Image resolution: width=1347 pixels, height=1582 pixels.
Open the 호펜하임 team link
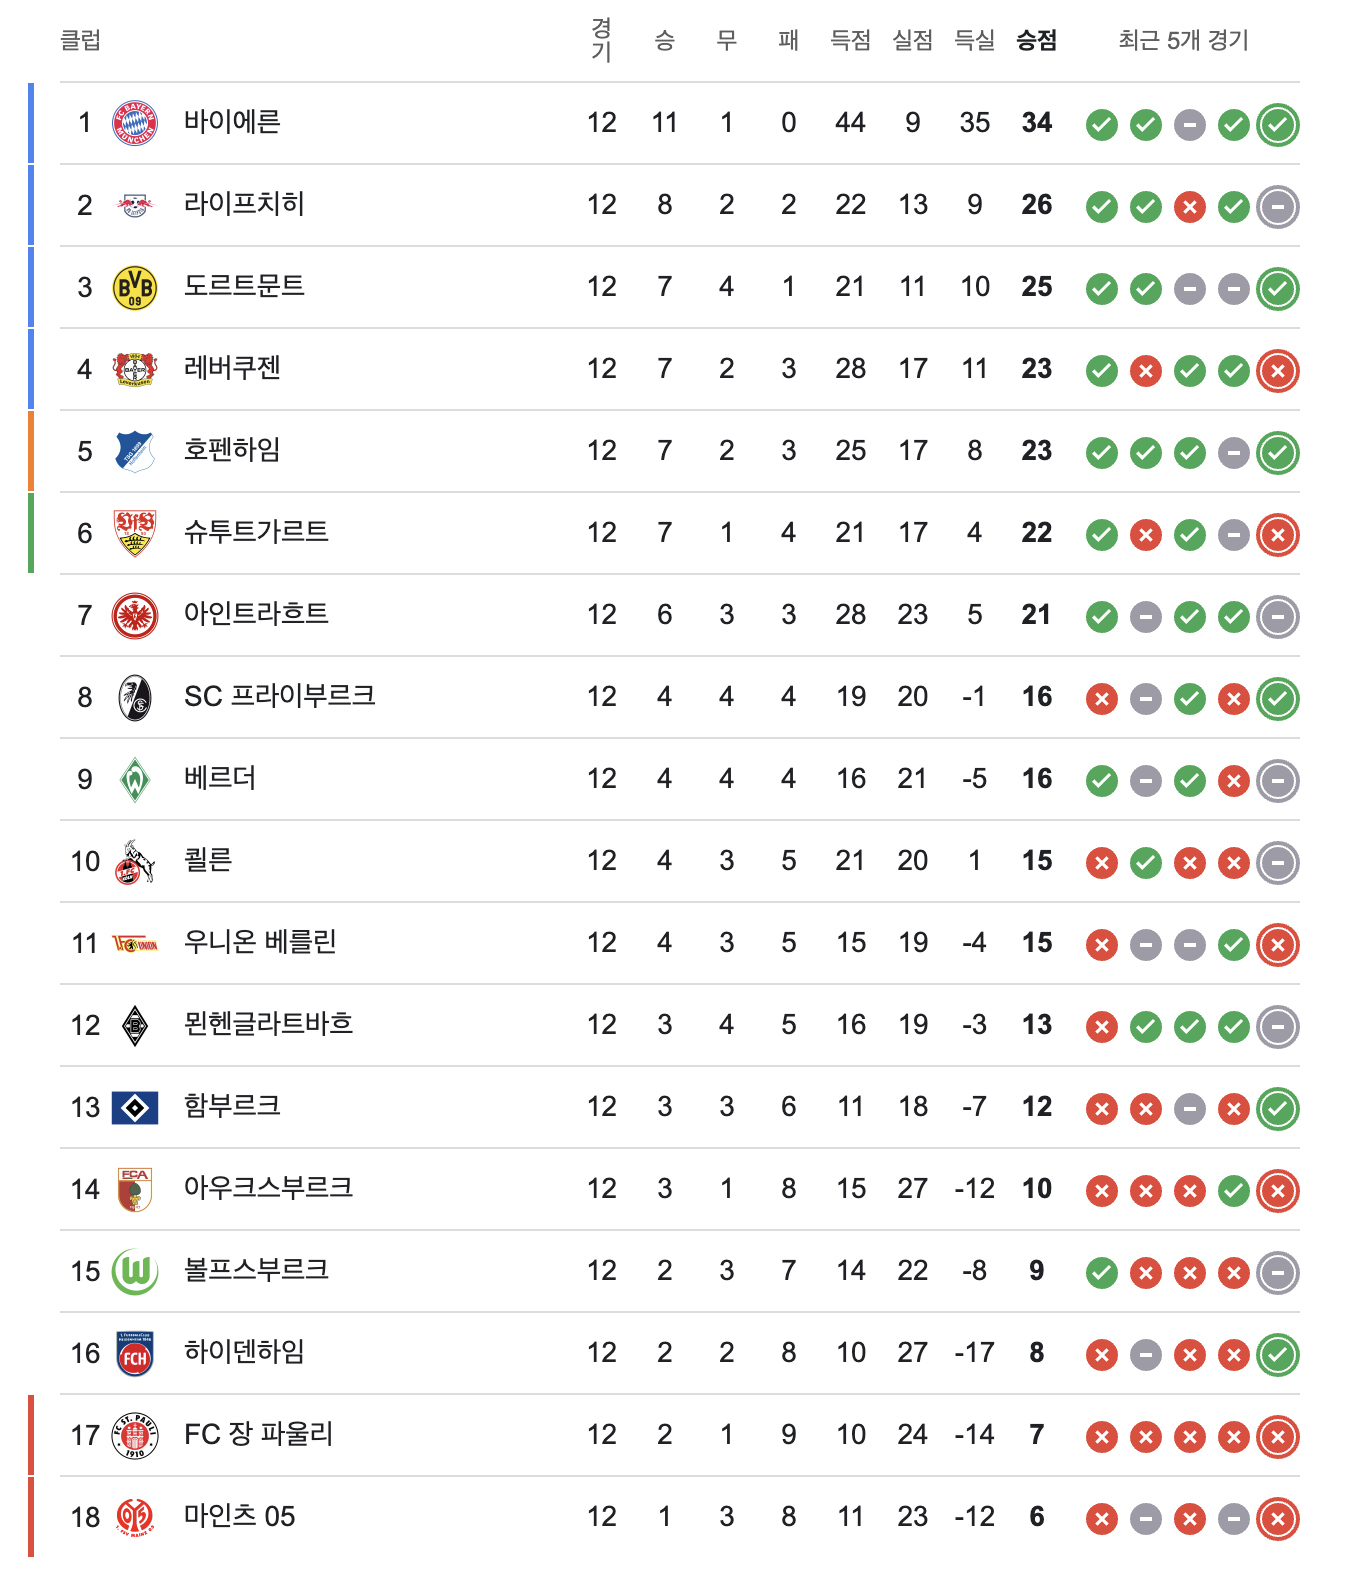pyautogui.click(x=232, y=450)
